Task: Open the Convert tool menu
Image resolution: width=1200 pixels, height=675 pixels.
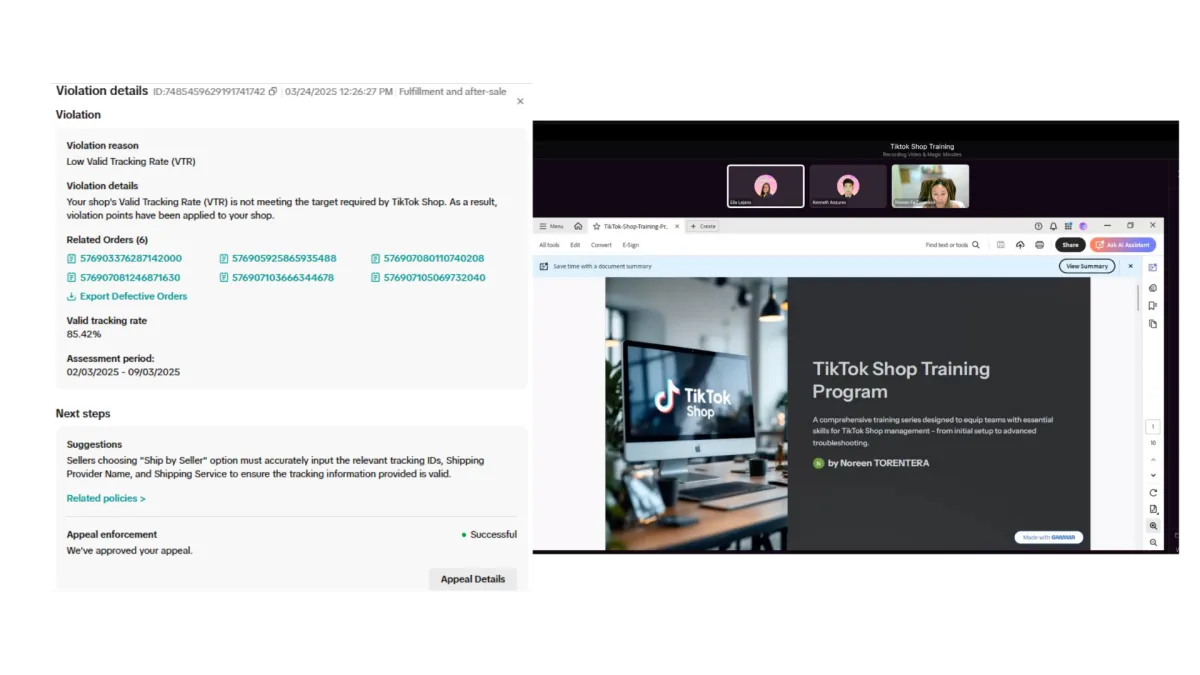Action: (601, 245)
